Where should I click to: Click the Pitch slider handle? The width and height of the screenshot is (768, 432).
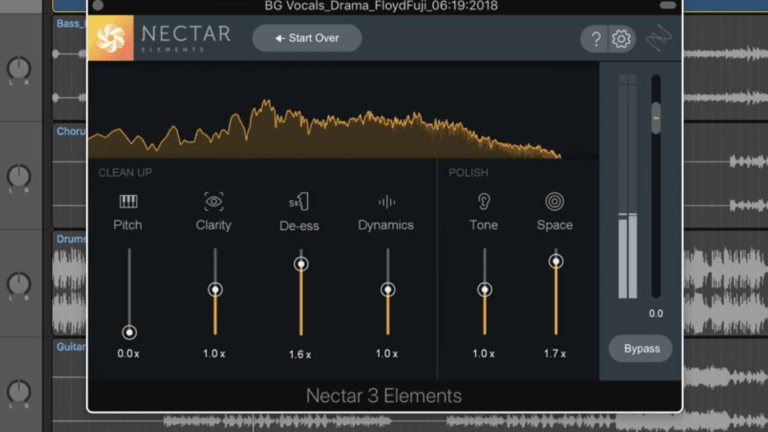point(129,333)
